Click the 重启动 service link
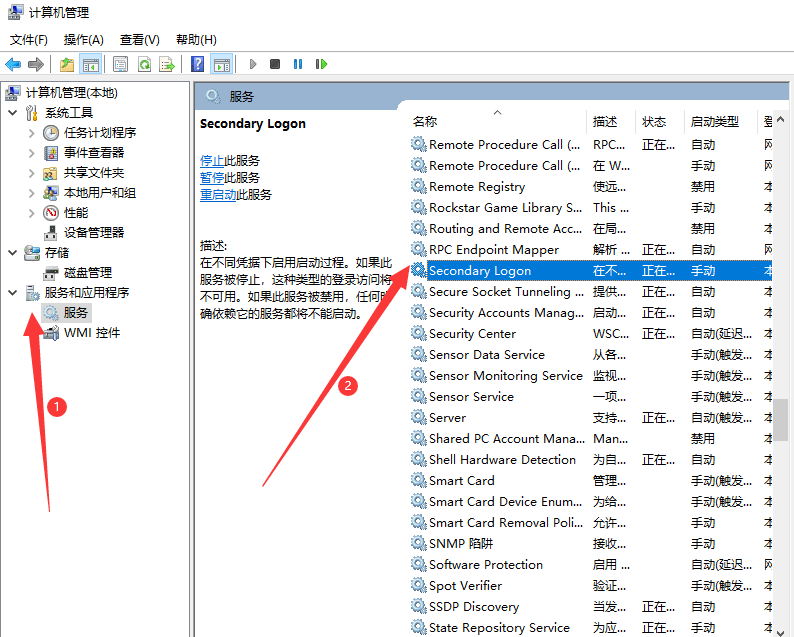794x637 pixels. point(218,194)
